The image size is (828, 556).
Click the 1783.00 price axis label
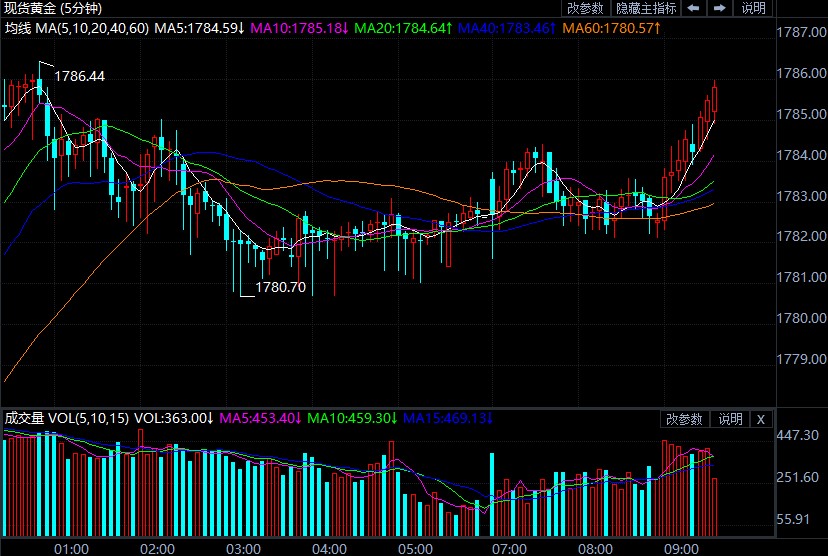(801, 196)
